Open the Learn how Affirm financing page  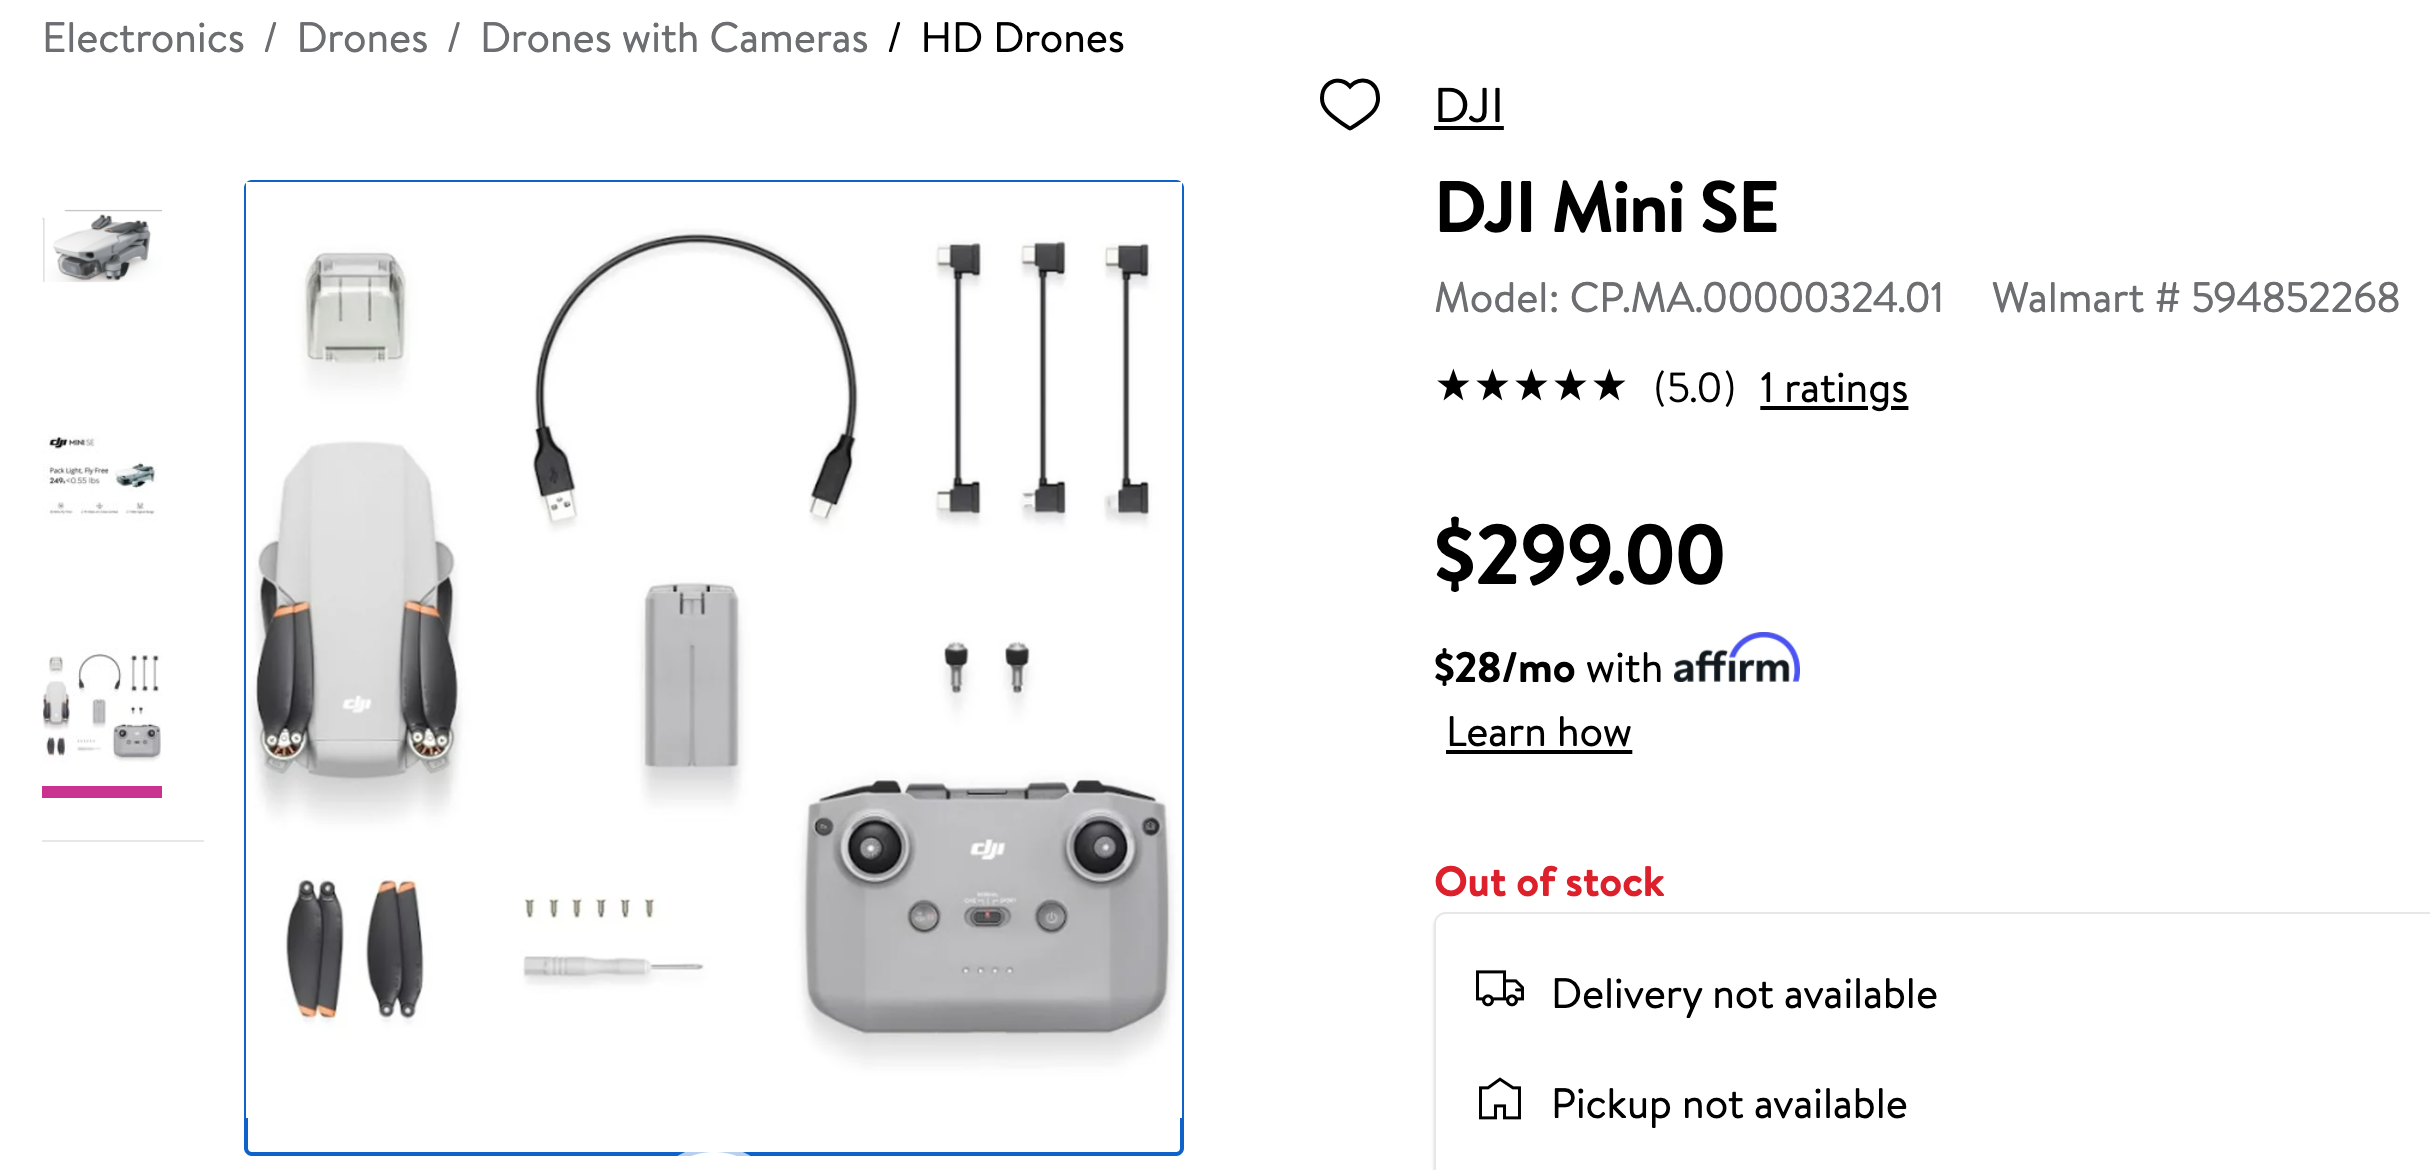pos(1534,730)
